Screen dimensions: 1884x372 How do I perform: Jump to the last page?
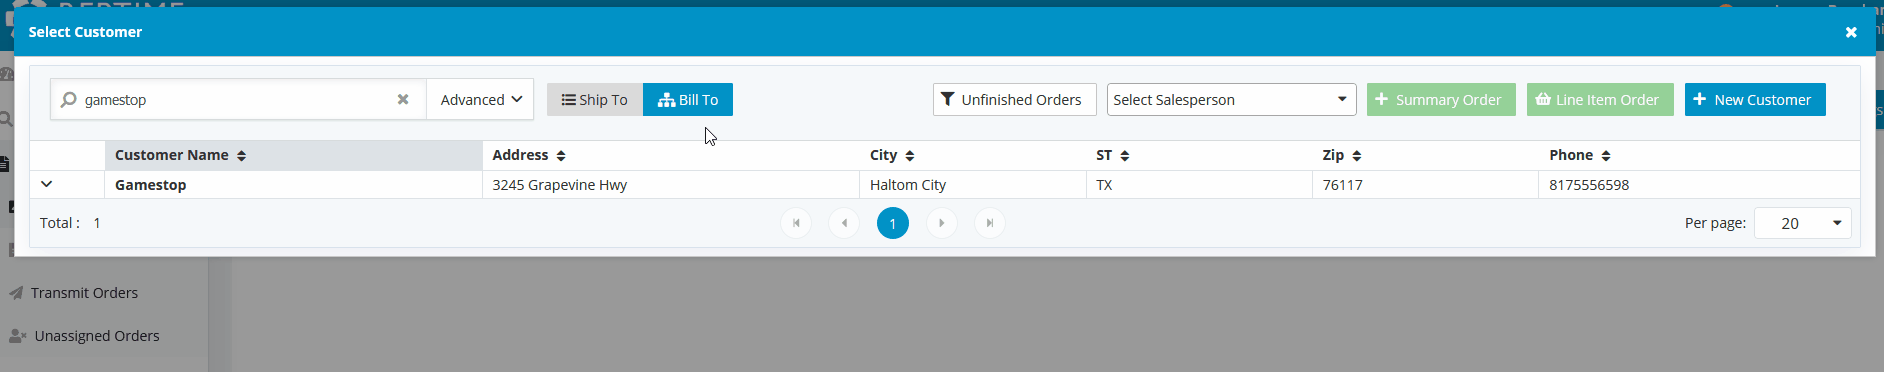coord(989,223)
